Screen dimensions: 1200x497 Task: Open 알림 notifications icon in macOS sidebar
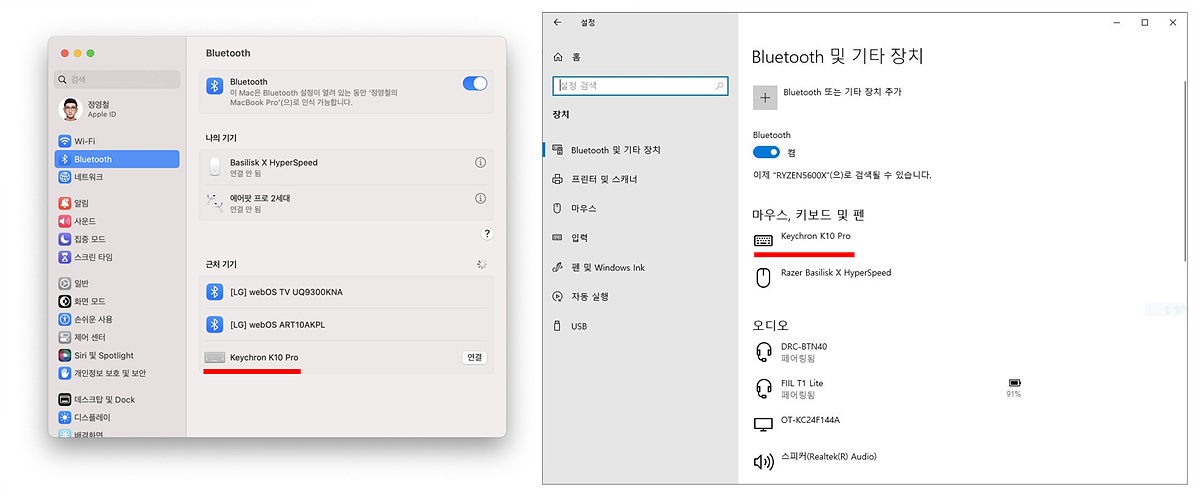pyautogui.click(x=65, y=203)
